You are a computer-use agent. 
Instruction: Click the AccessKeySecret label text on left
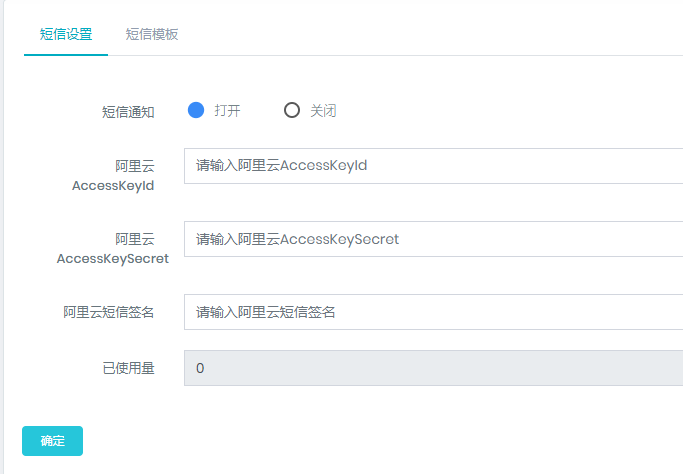tap(113, 258)
